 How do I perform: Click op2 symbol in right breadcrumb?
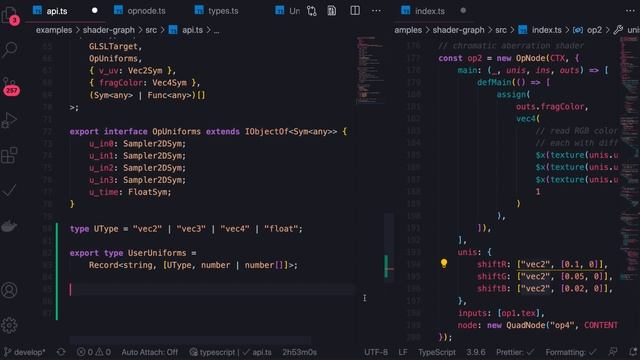pos(594,30)
